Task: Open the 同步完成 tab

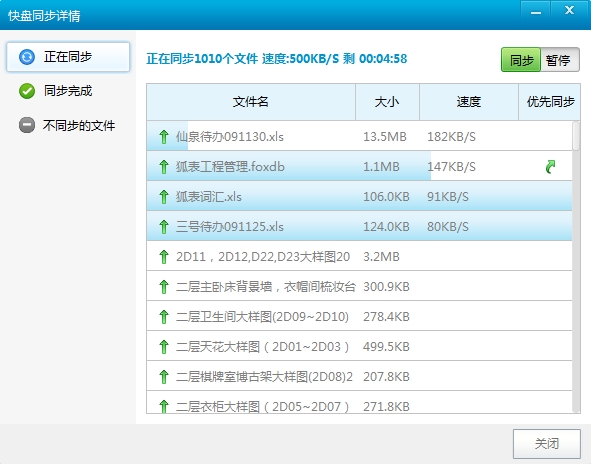Action: (x=68, y=91)
